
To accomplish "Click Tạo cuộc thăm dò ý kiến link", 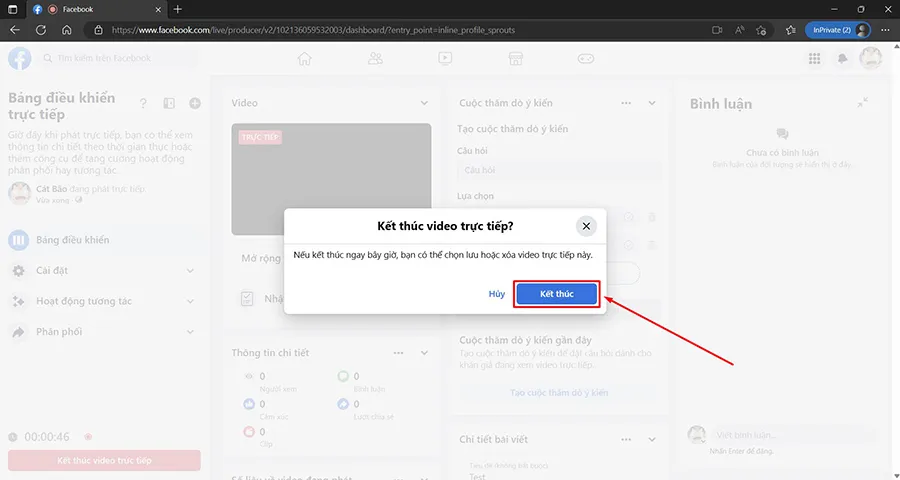I will (559, 393).
